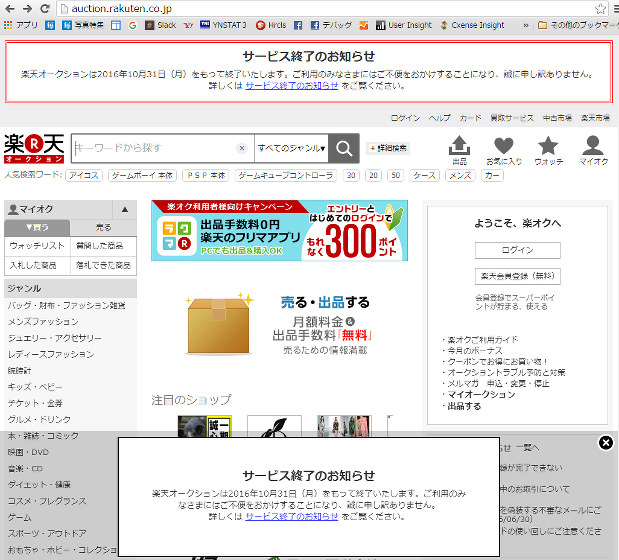Image resolution: width=619 pixels, height=560 pixels.
Task: Open お気に入り favorites heart icon
Action: pyautogui.click(x=503, y=150)
